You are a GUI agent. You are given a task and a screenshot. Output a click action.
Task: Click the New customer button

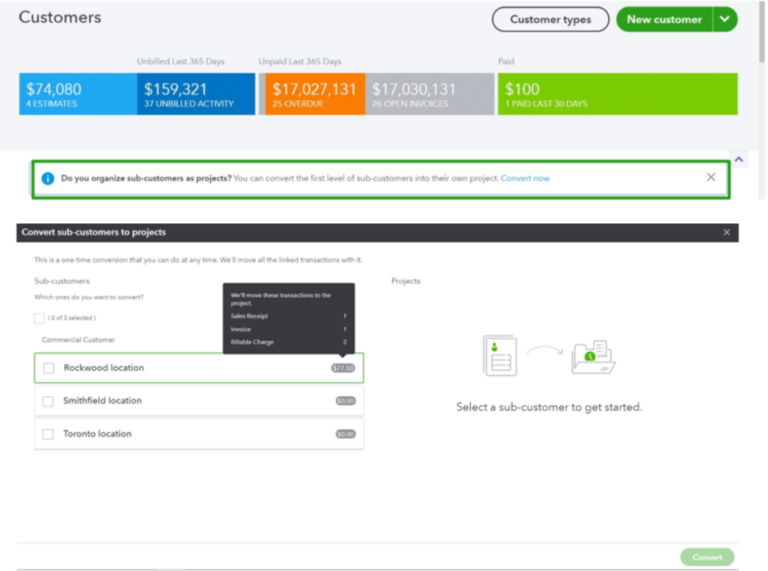[x=664, y=20]
